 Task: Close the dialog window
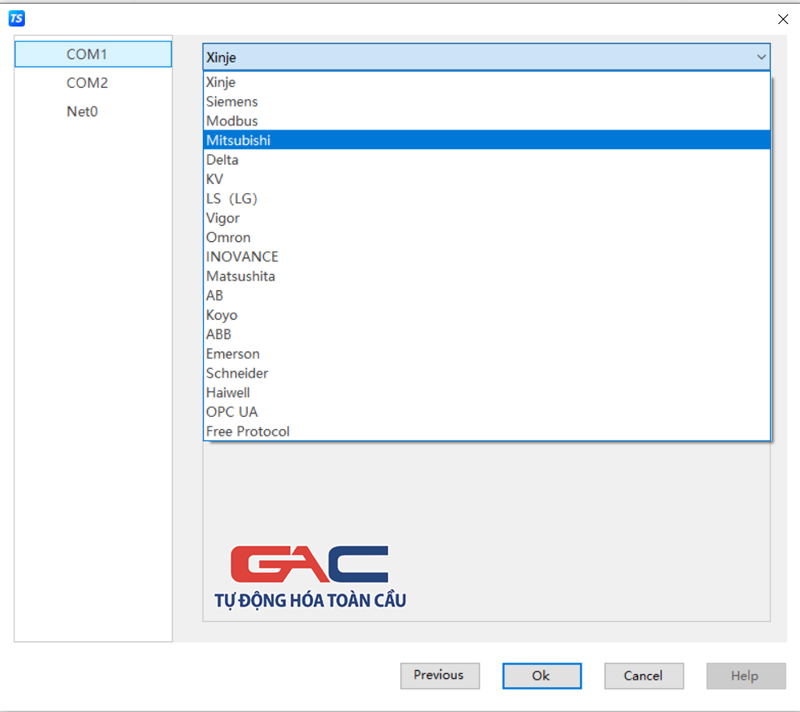coord(783,19)
